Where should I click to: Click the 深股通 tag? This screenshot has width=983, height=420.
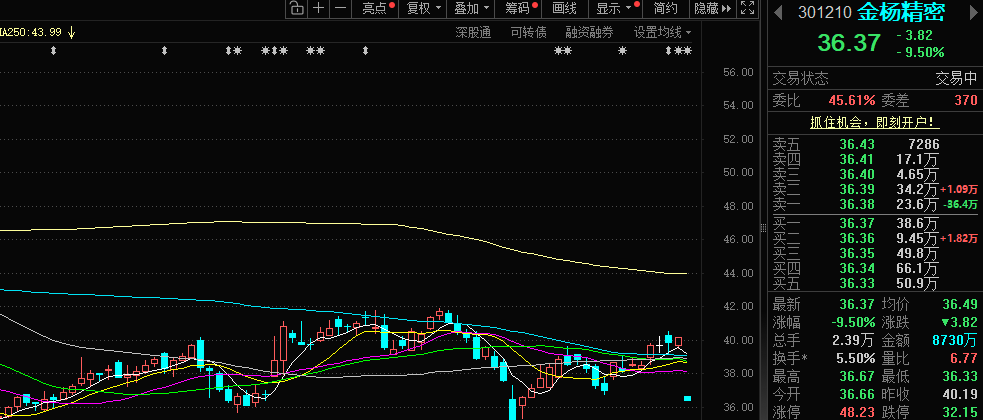pyautogui.click(x=473, y=33)
